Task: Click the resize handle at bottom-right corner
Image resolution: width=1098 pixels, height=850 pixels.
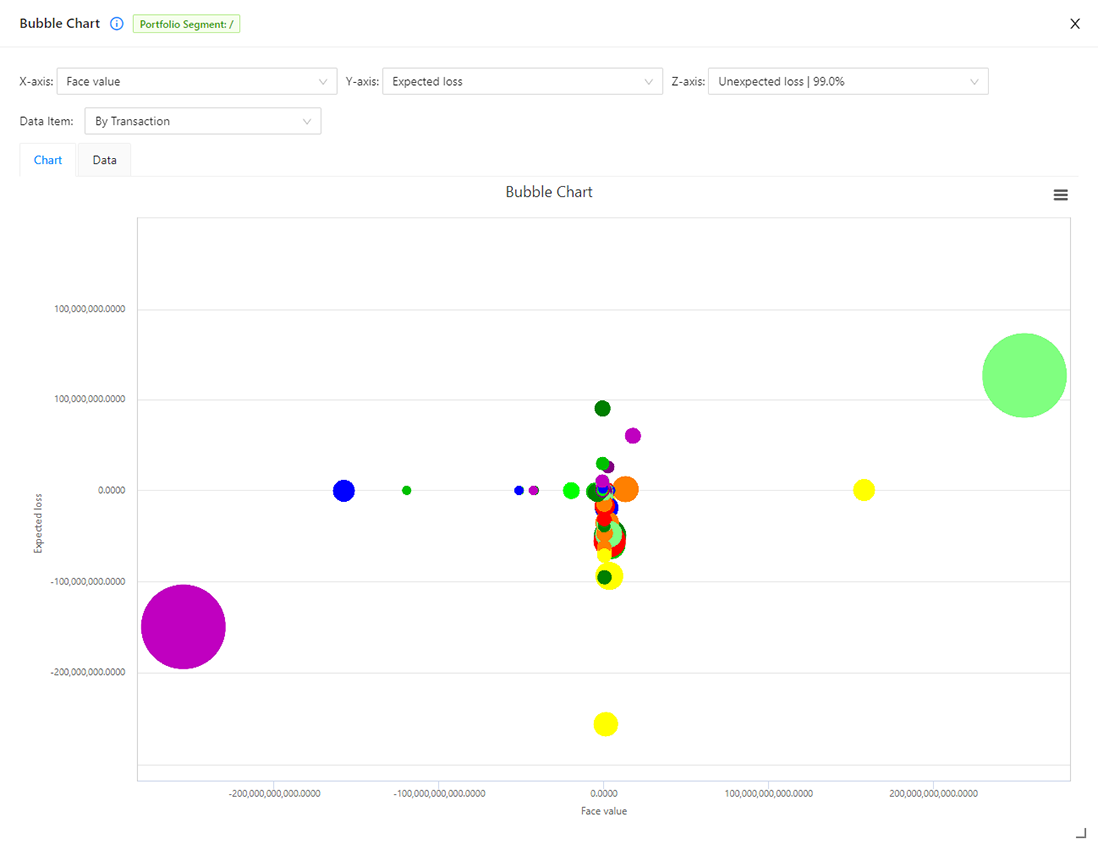Action: click(1080, 833)
